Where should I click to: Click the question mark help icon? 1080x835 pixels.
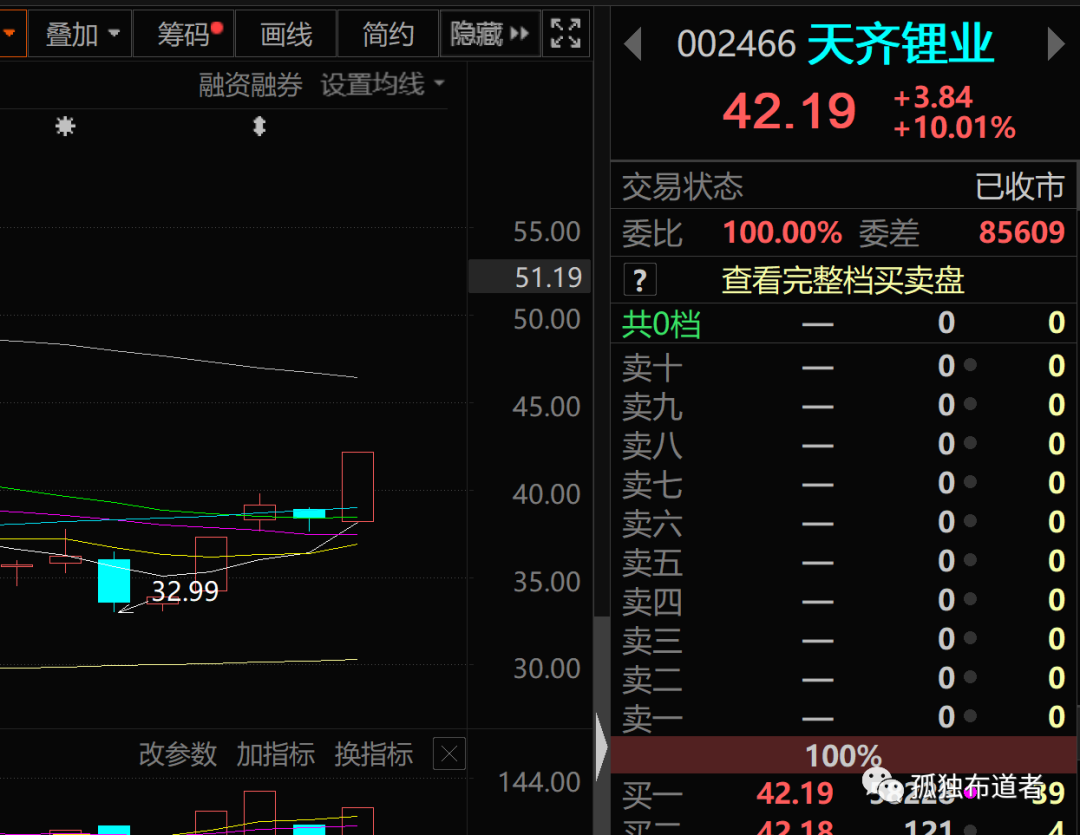tap(640, 280)
